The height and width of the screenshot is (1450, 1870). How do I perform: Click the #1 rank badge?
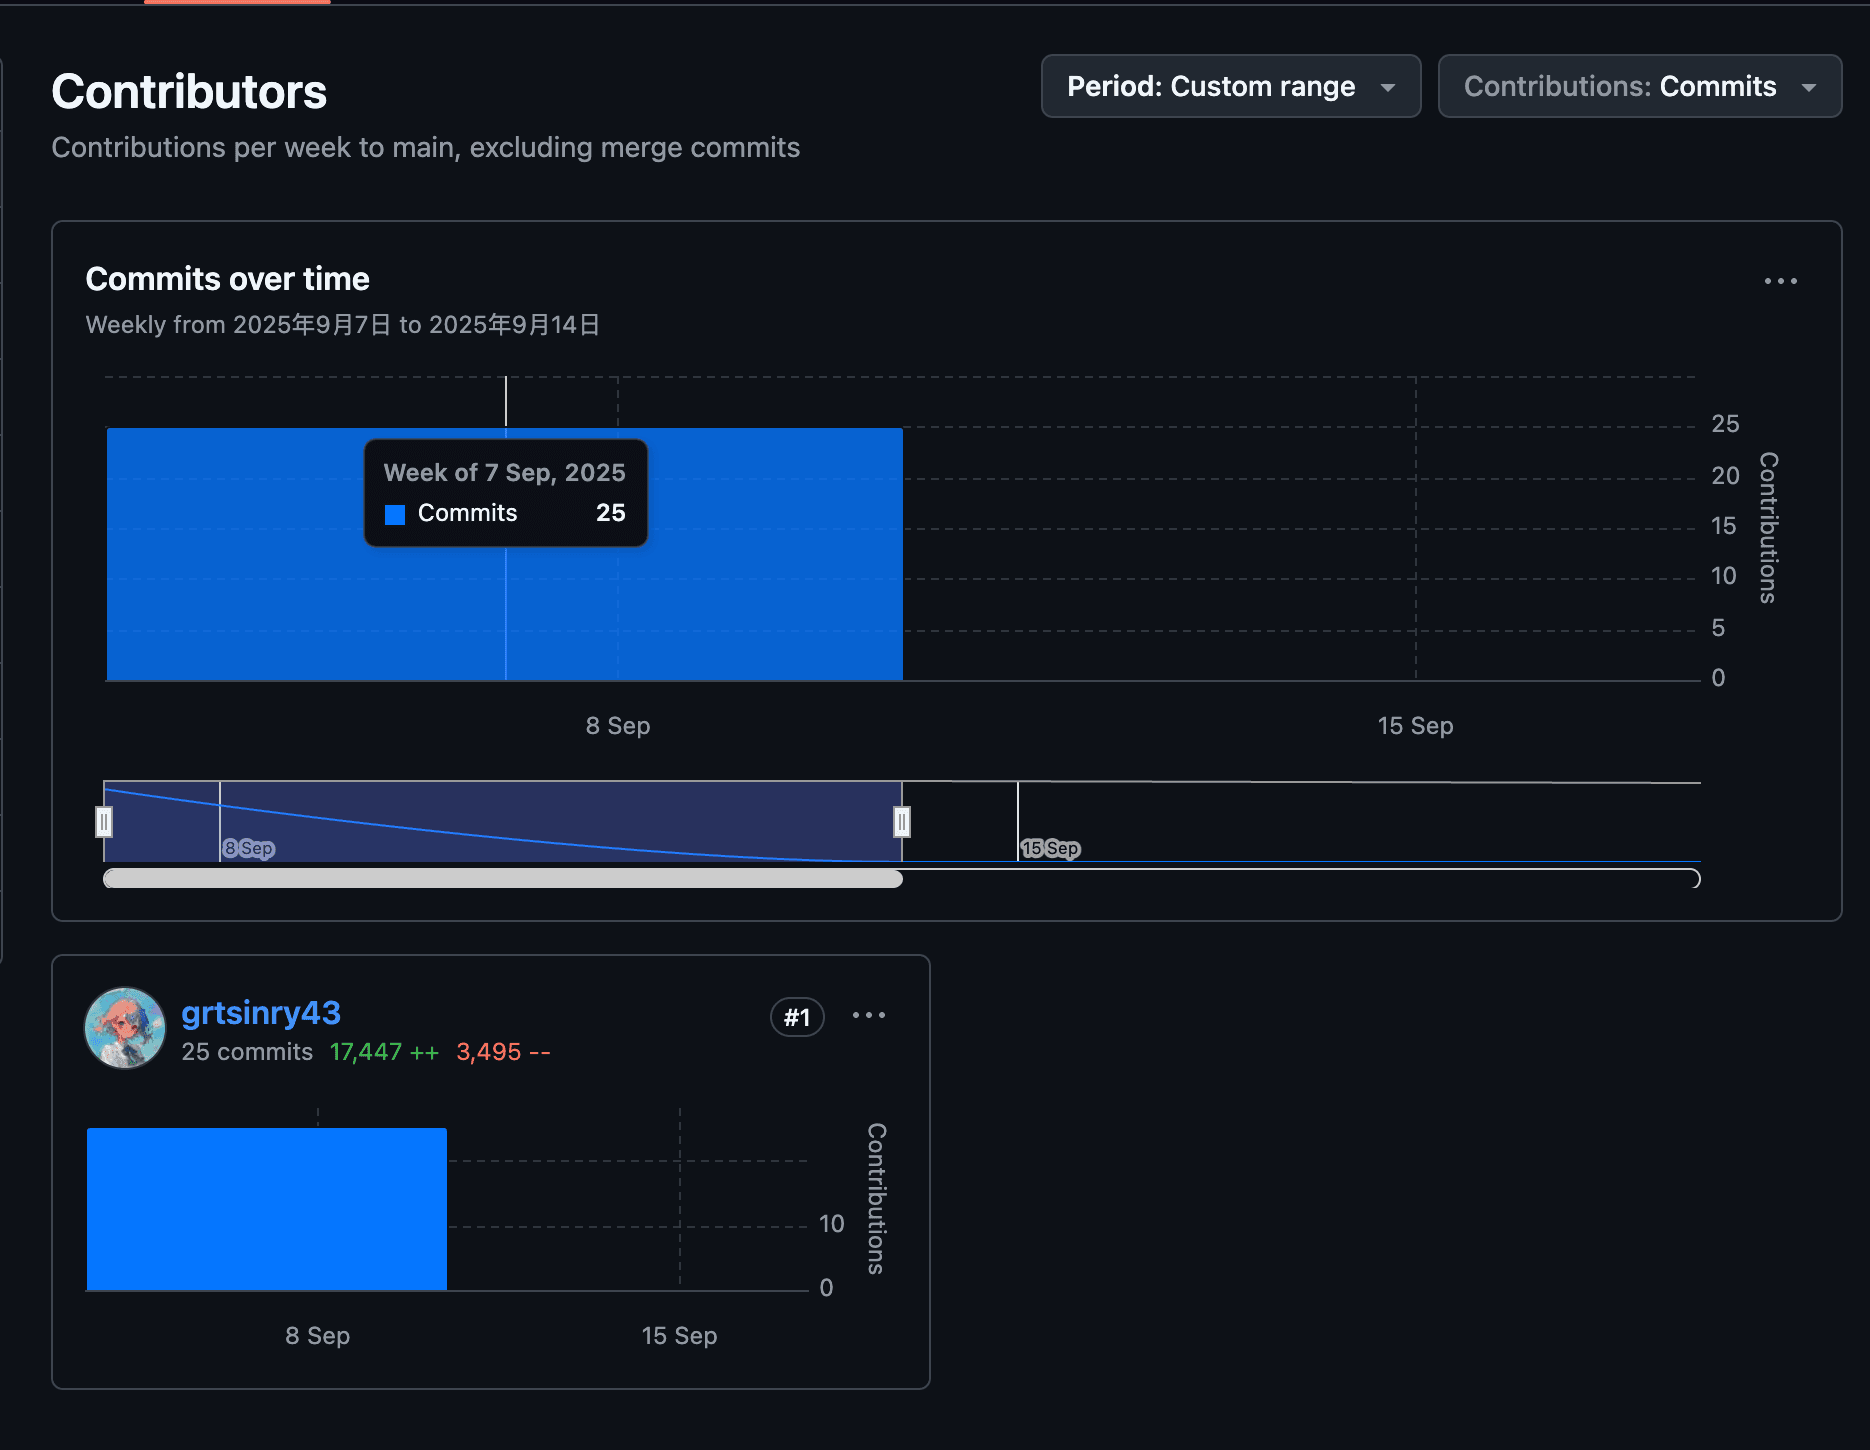[x=797, y=1018]
